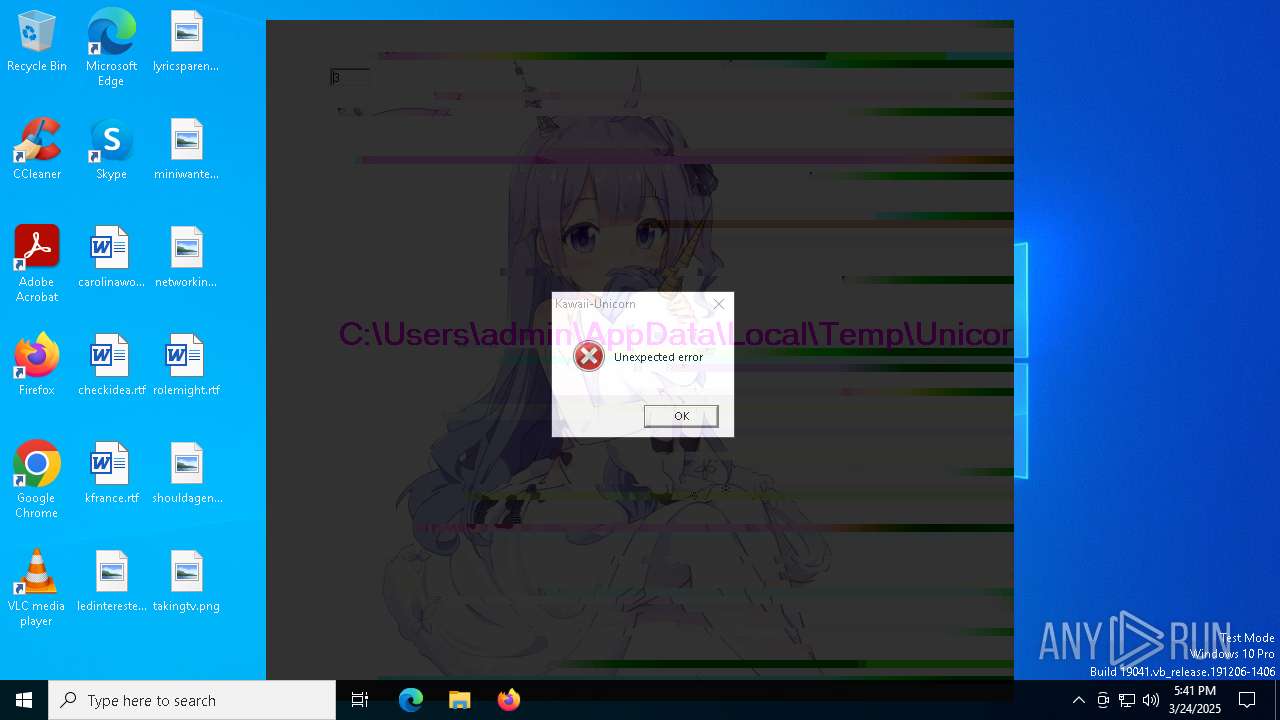Select the rolemight.rtf document icon

click(186, 365)
